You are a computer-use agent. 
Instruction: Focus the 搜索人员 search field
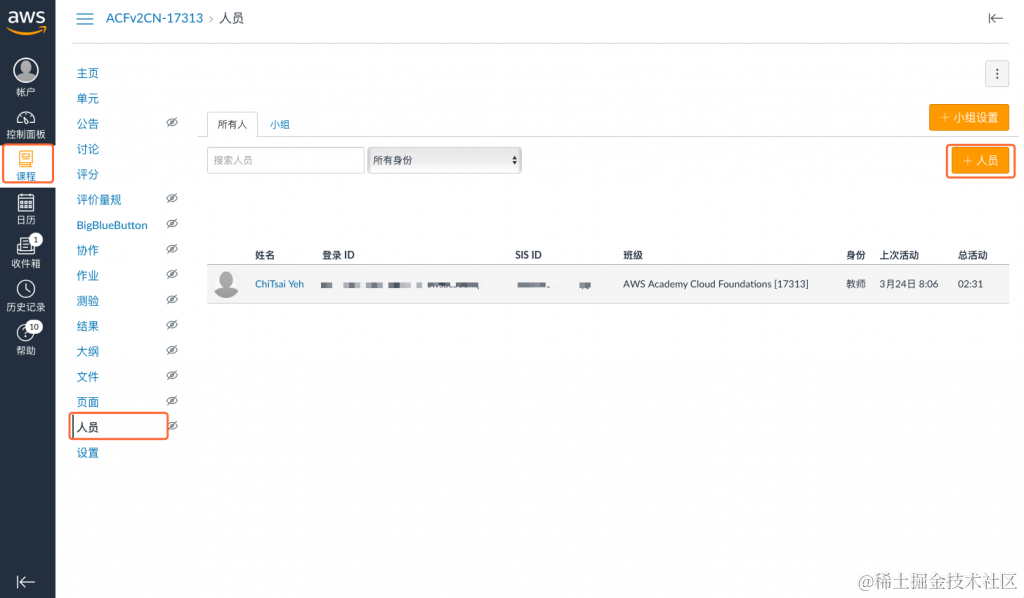285,160
